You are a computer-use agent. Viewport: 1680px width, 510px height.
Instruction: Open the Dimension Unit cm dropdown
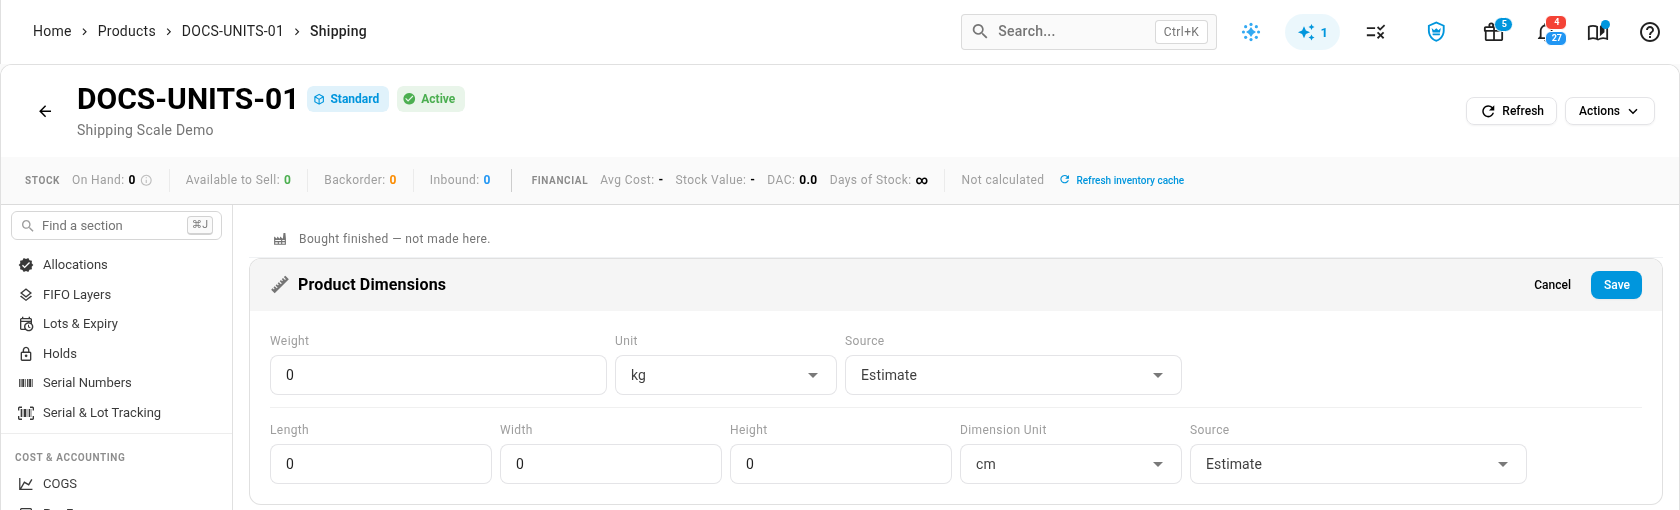[1070, 464]
